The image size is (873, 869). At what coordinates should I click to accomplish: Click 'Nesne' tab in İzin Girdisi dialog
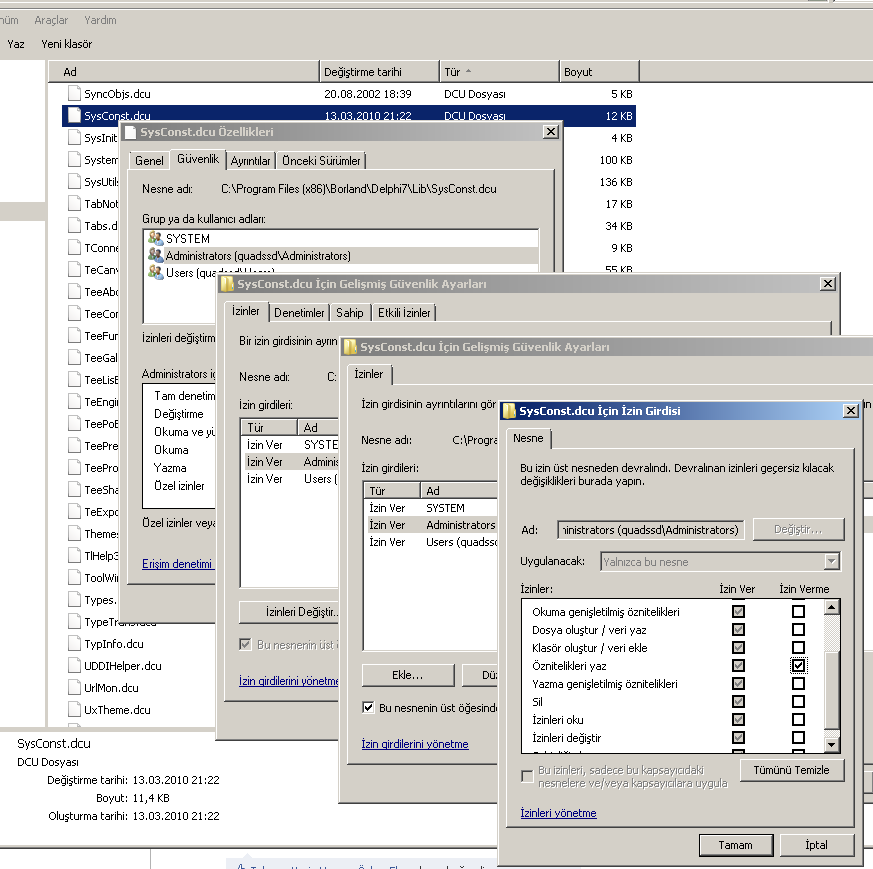point(528,438)
